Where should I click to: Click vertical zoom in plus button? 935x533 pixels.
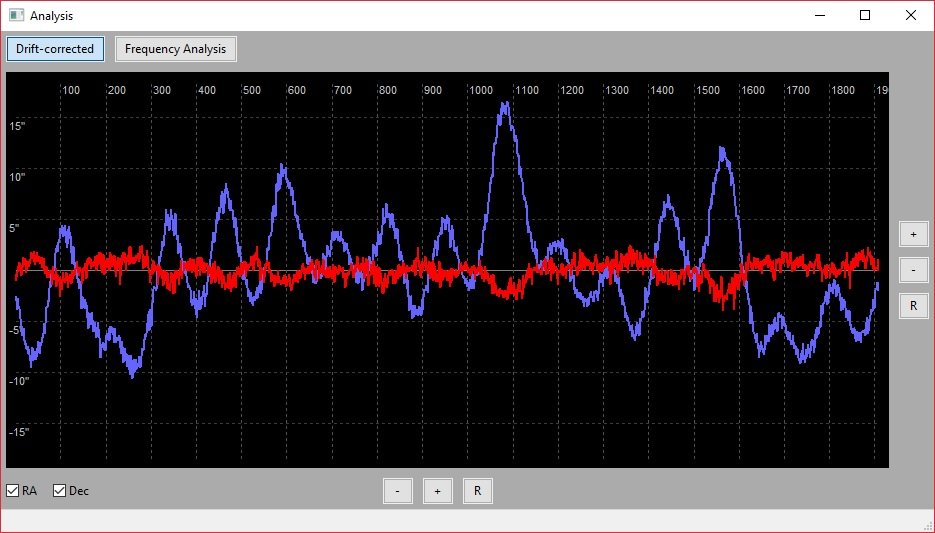(914, 234)
